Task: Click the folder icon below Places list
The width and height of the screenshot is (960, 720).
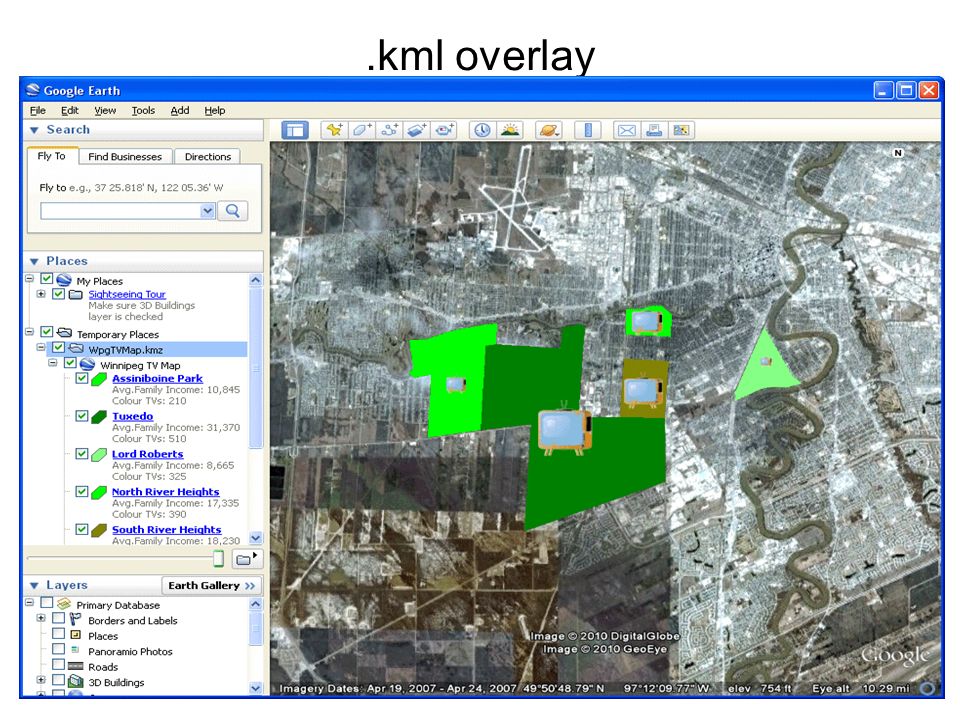Action: (247, 558)
